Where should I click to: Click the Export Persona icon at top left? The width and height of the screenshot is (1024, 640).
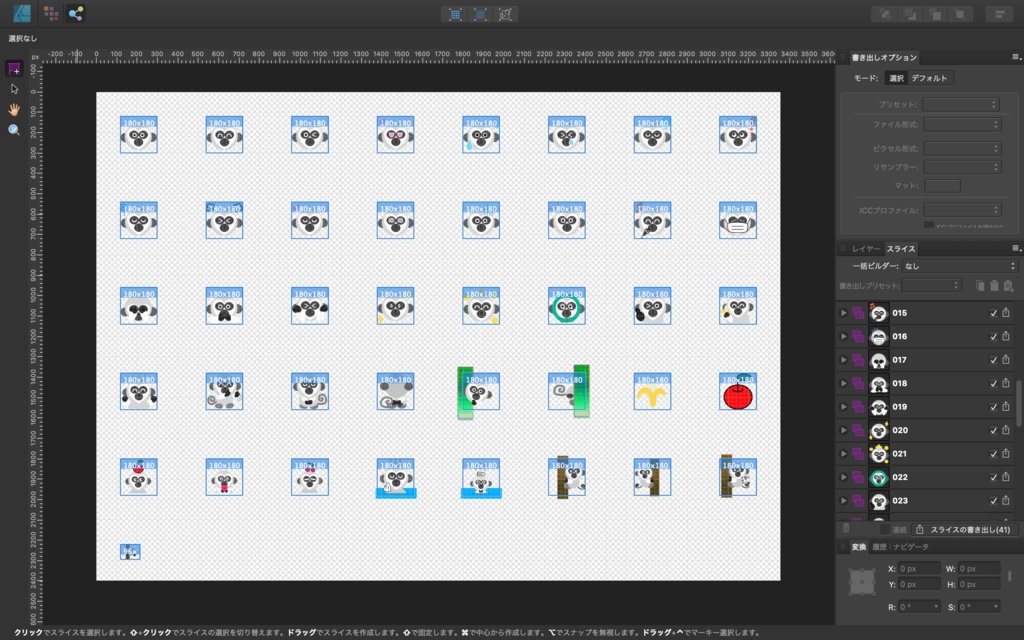point(78,14)
